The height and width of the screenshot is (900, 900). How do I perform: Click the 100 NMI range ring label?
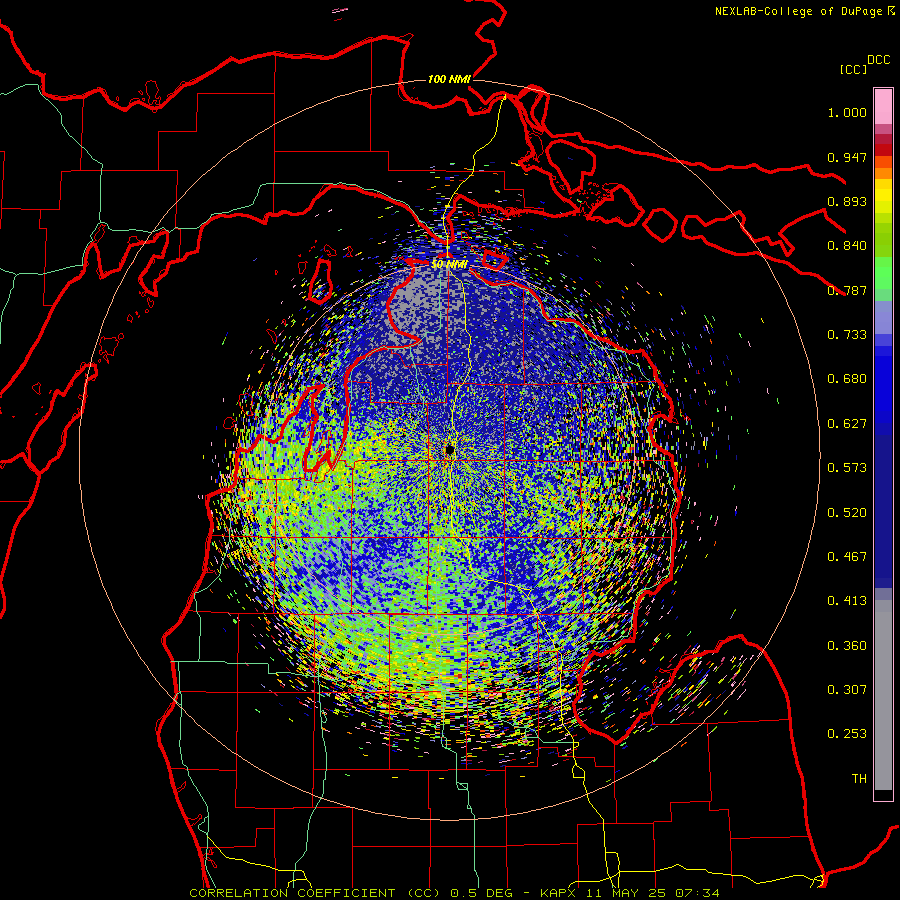click(449, 79)
